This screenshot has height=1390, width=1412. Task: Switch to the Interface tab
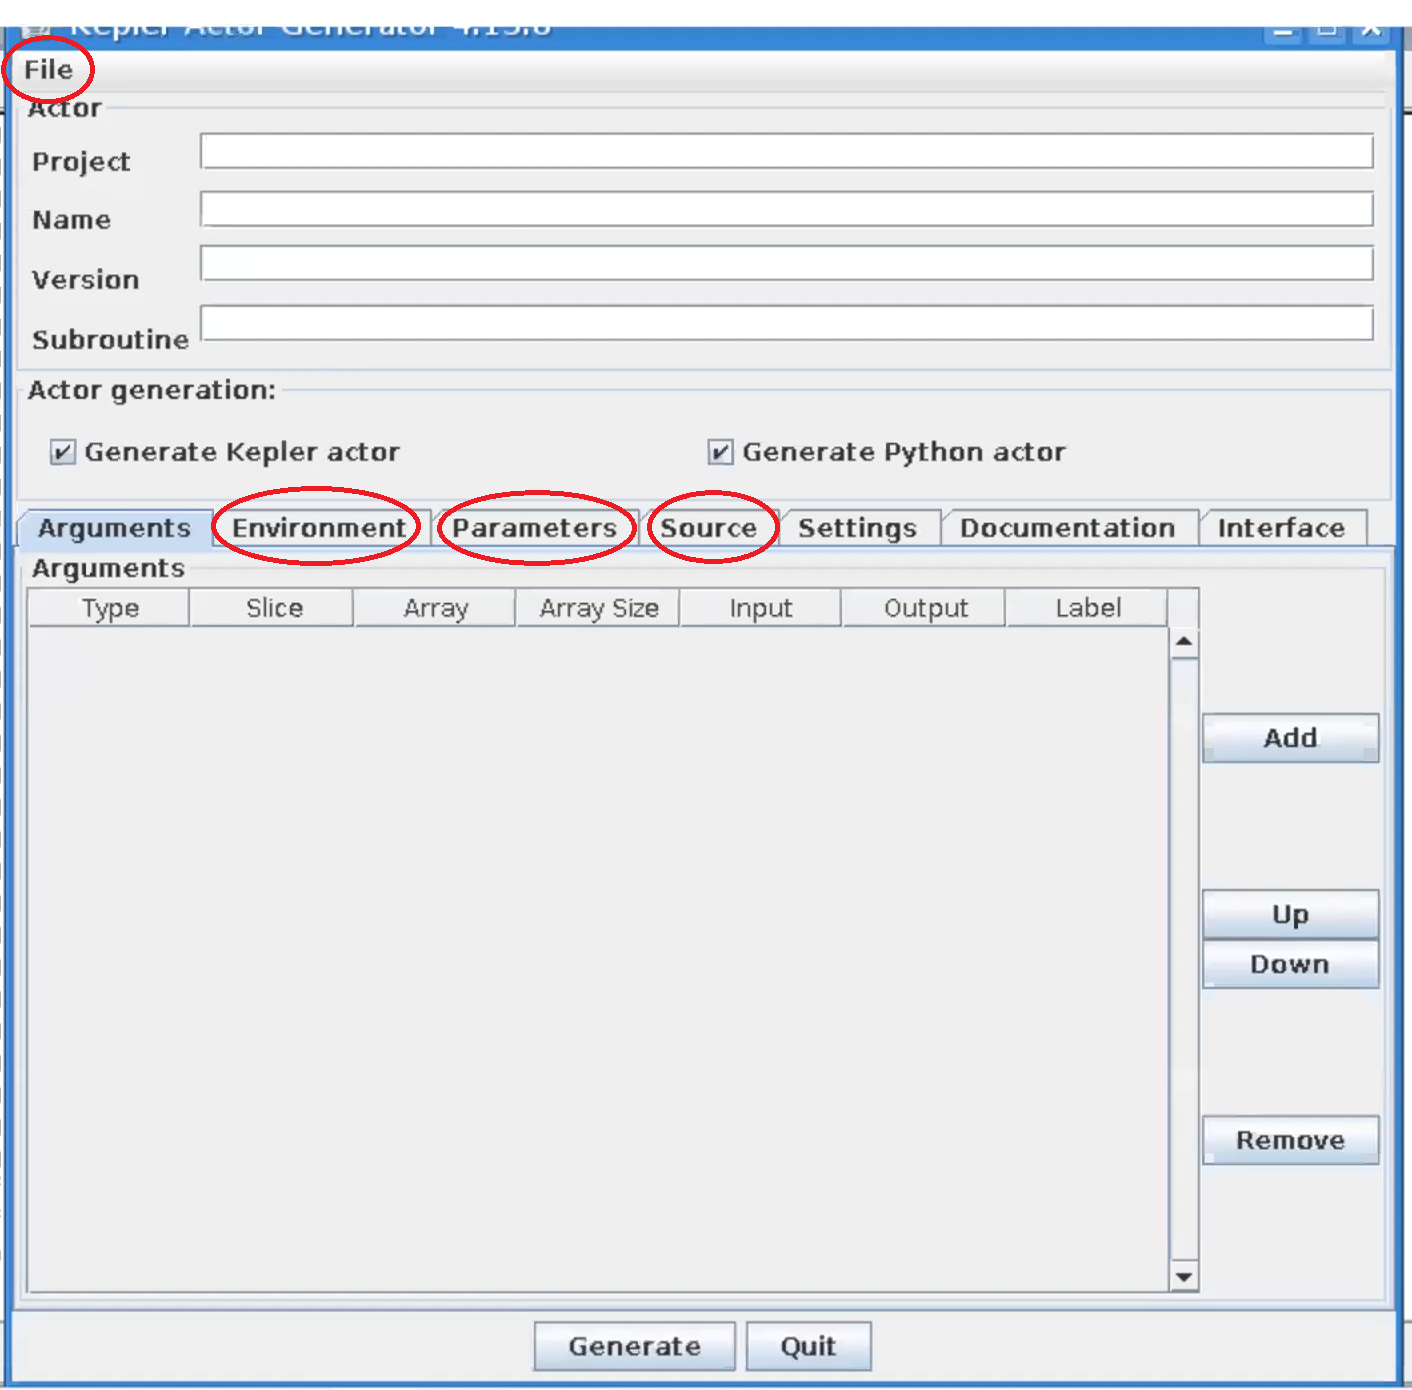click(1281, 528)
